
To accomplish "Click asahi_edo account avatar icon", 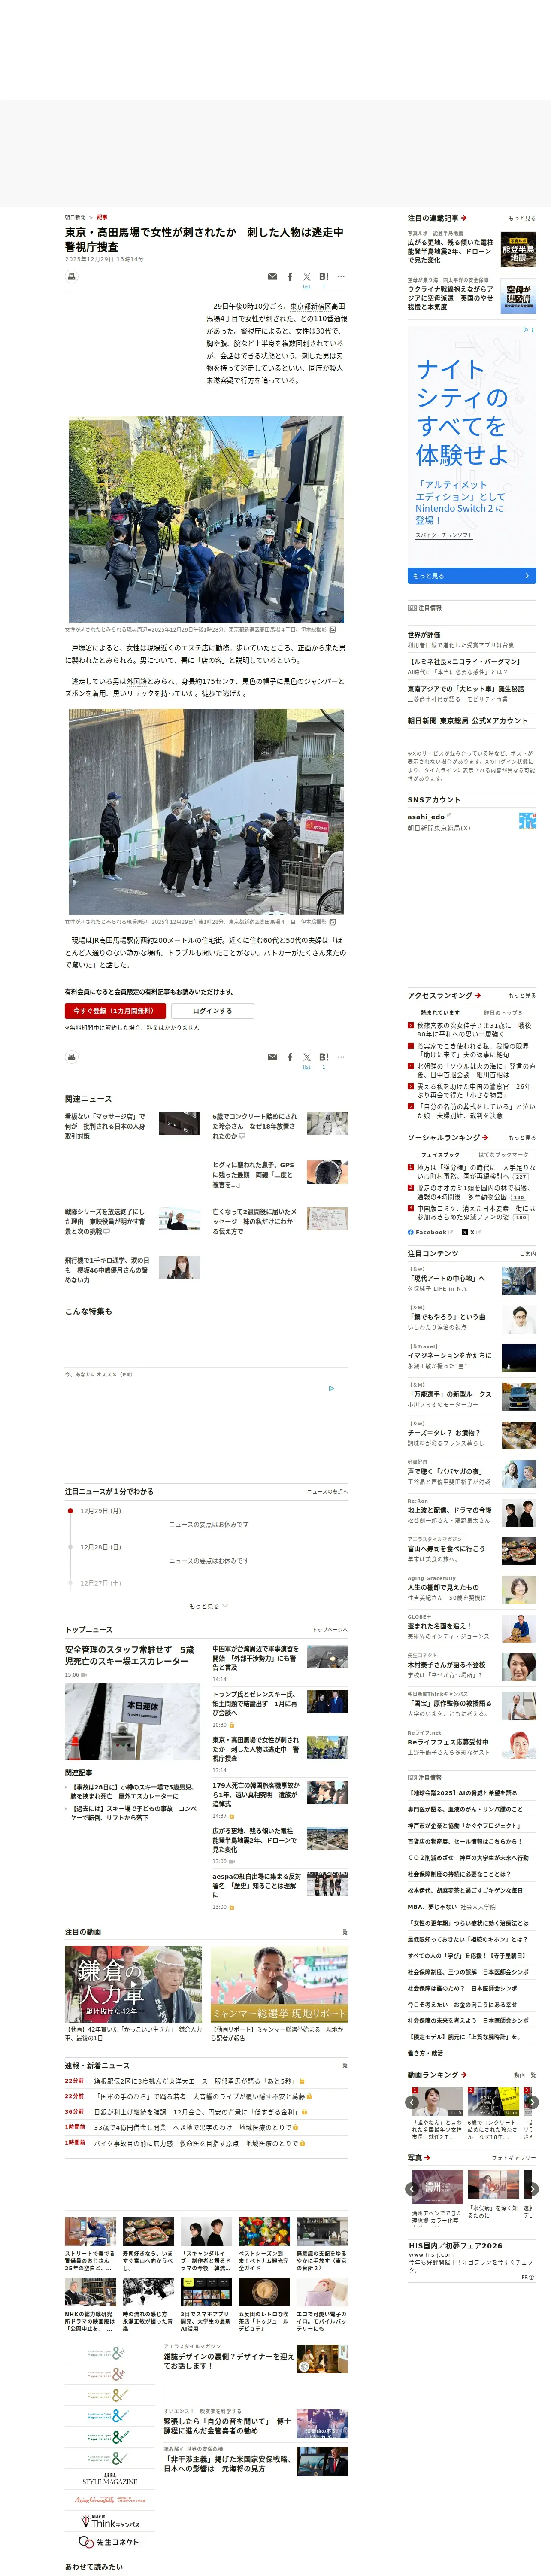I will click(527, 821).
